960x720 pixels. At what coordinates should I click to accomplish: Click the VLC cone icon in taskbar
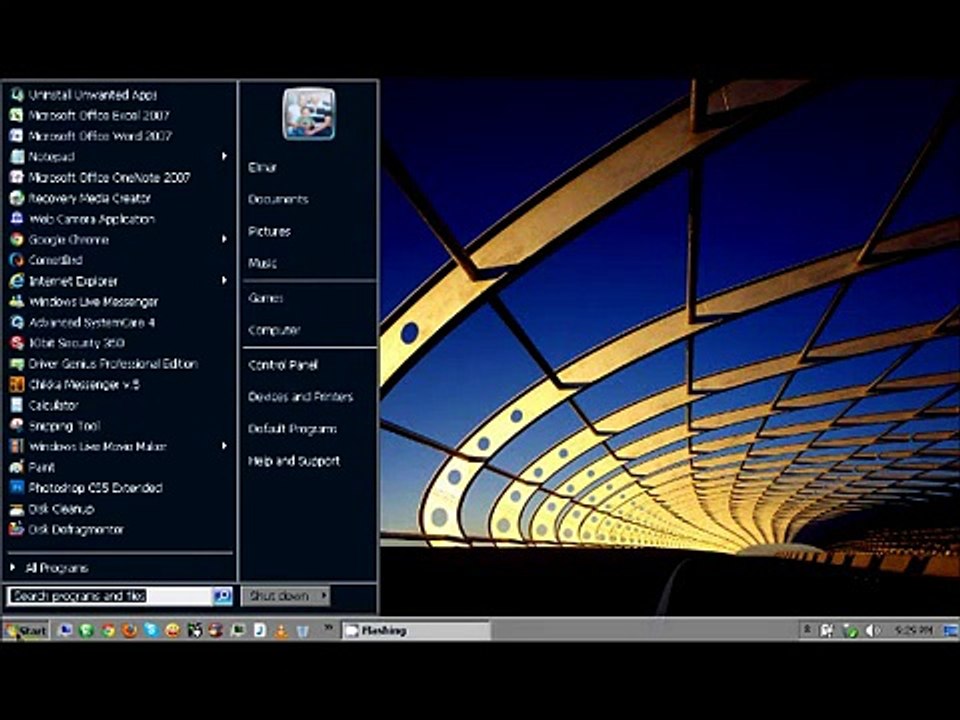[x=281, y=631]
